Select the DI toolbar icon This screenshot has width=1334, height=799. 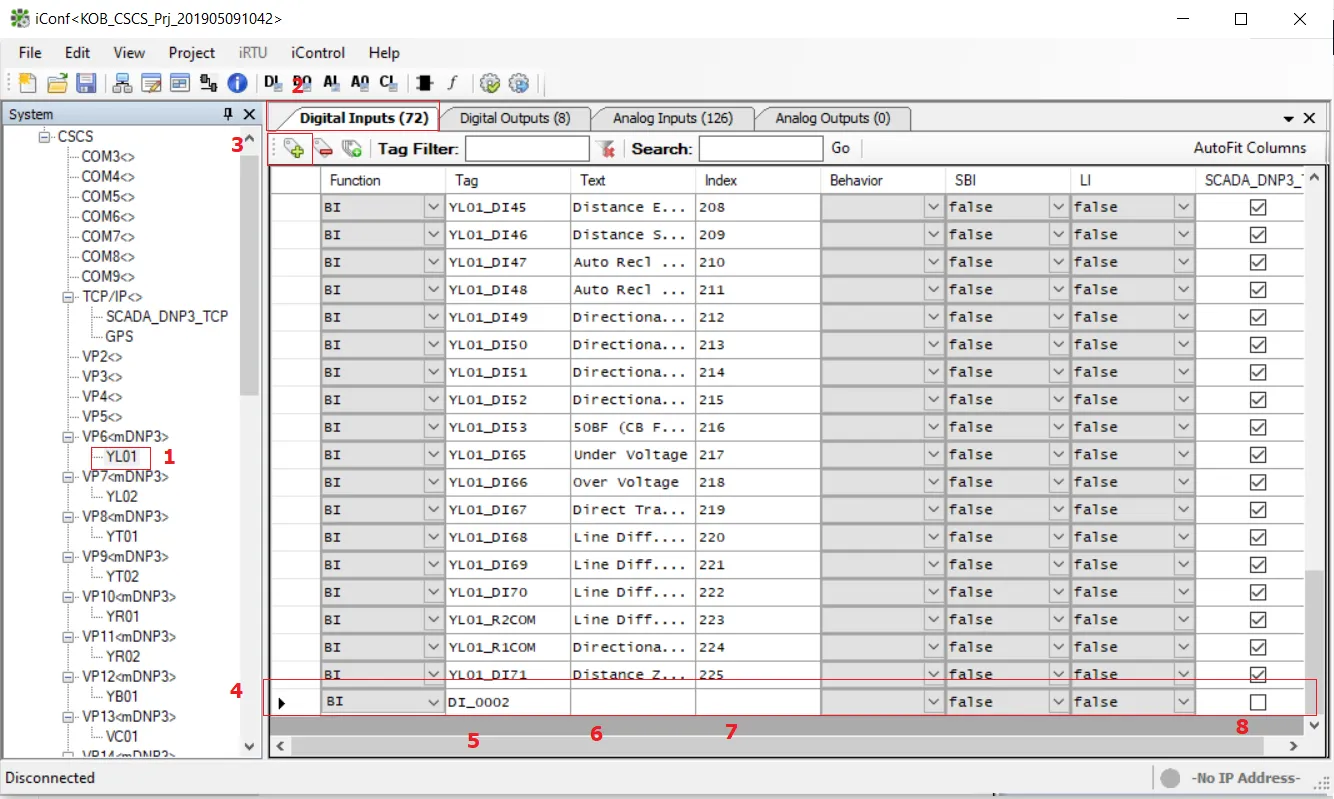pyautogui.click(x=272, y=83)
